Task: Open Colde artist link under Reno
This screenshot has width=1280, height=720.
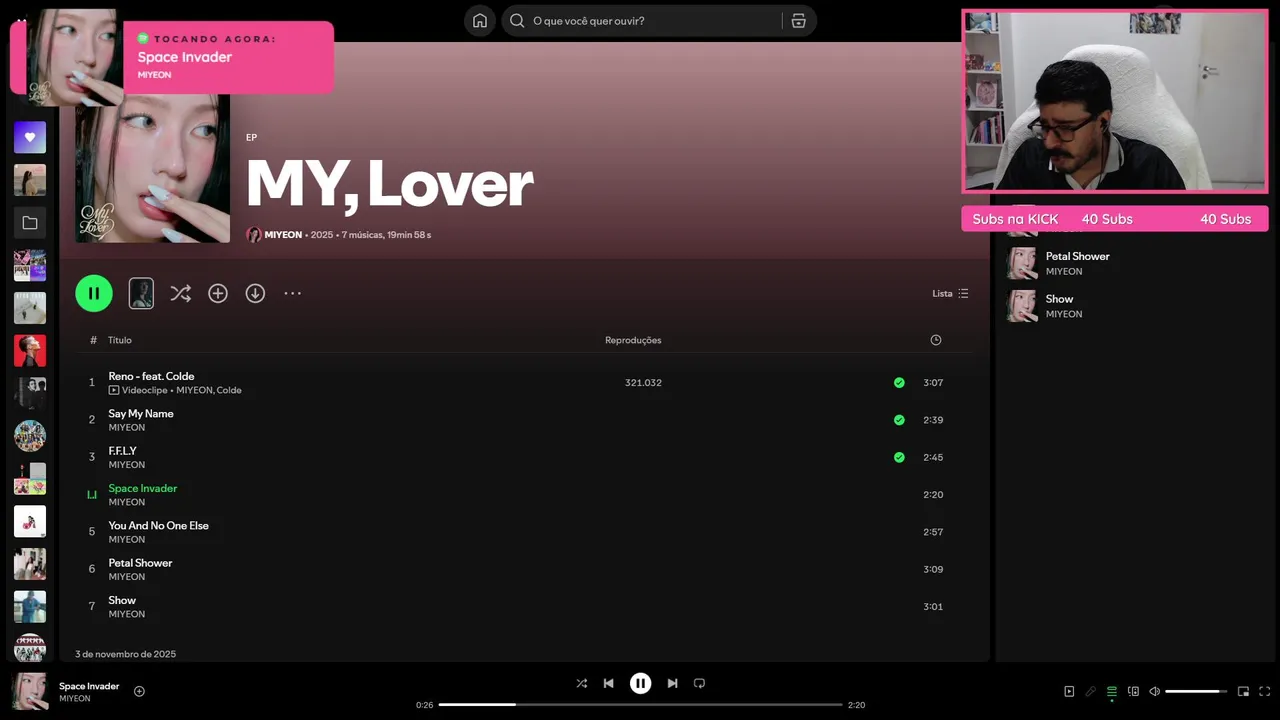Action: point(229,390)
